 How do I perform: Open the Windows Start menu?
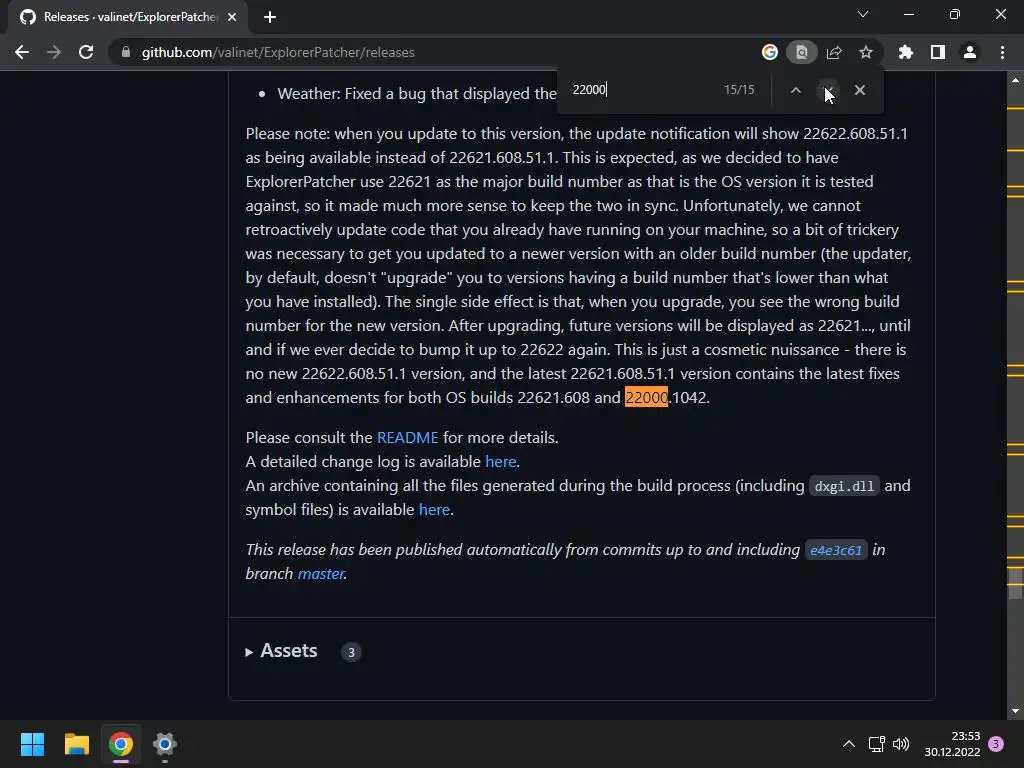[x=32, y=744]
